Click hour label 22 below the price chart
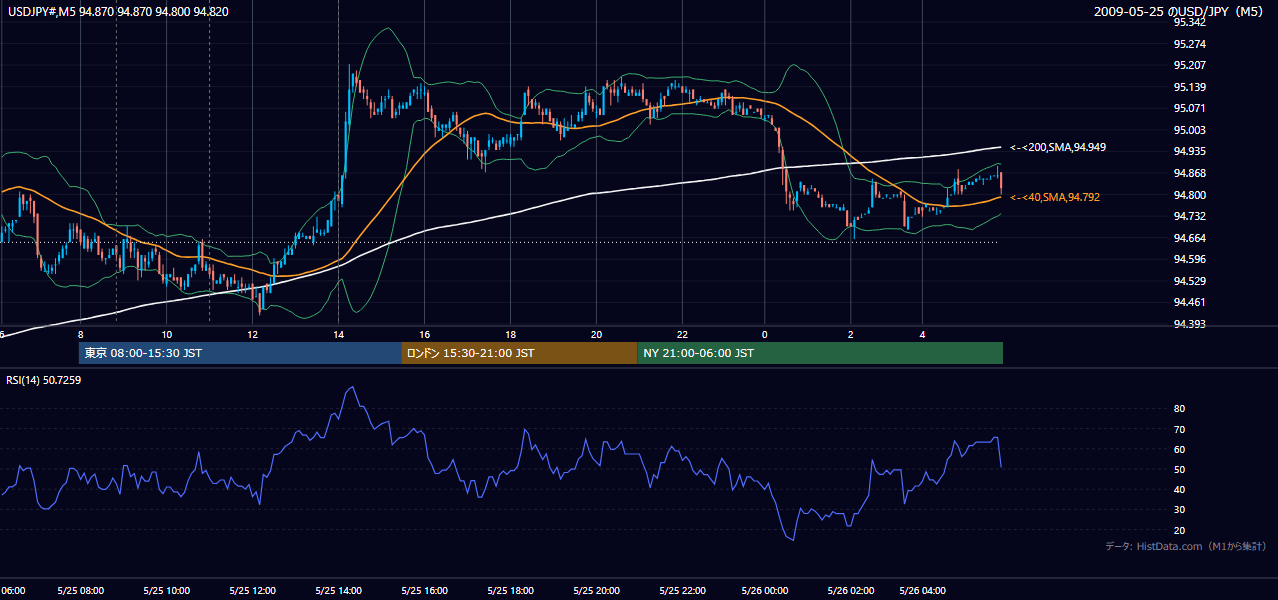 click(x=682, y=334)
